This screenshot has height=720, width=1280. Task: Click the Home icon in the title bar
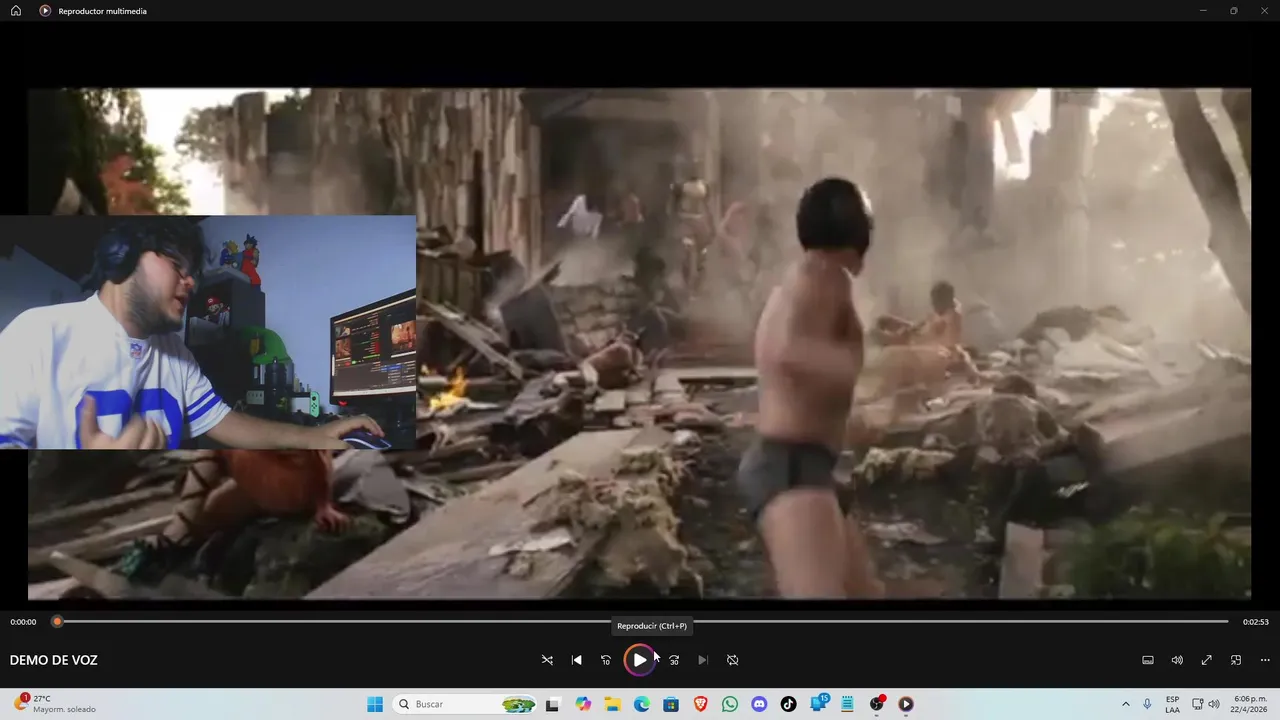click(x=16, y=11)
